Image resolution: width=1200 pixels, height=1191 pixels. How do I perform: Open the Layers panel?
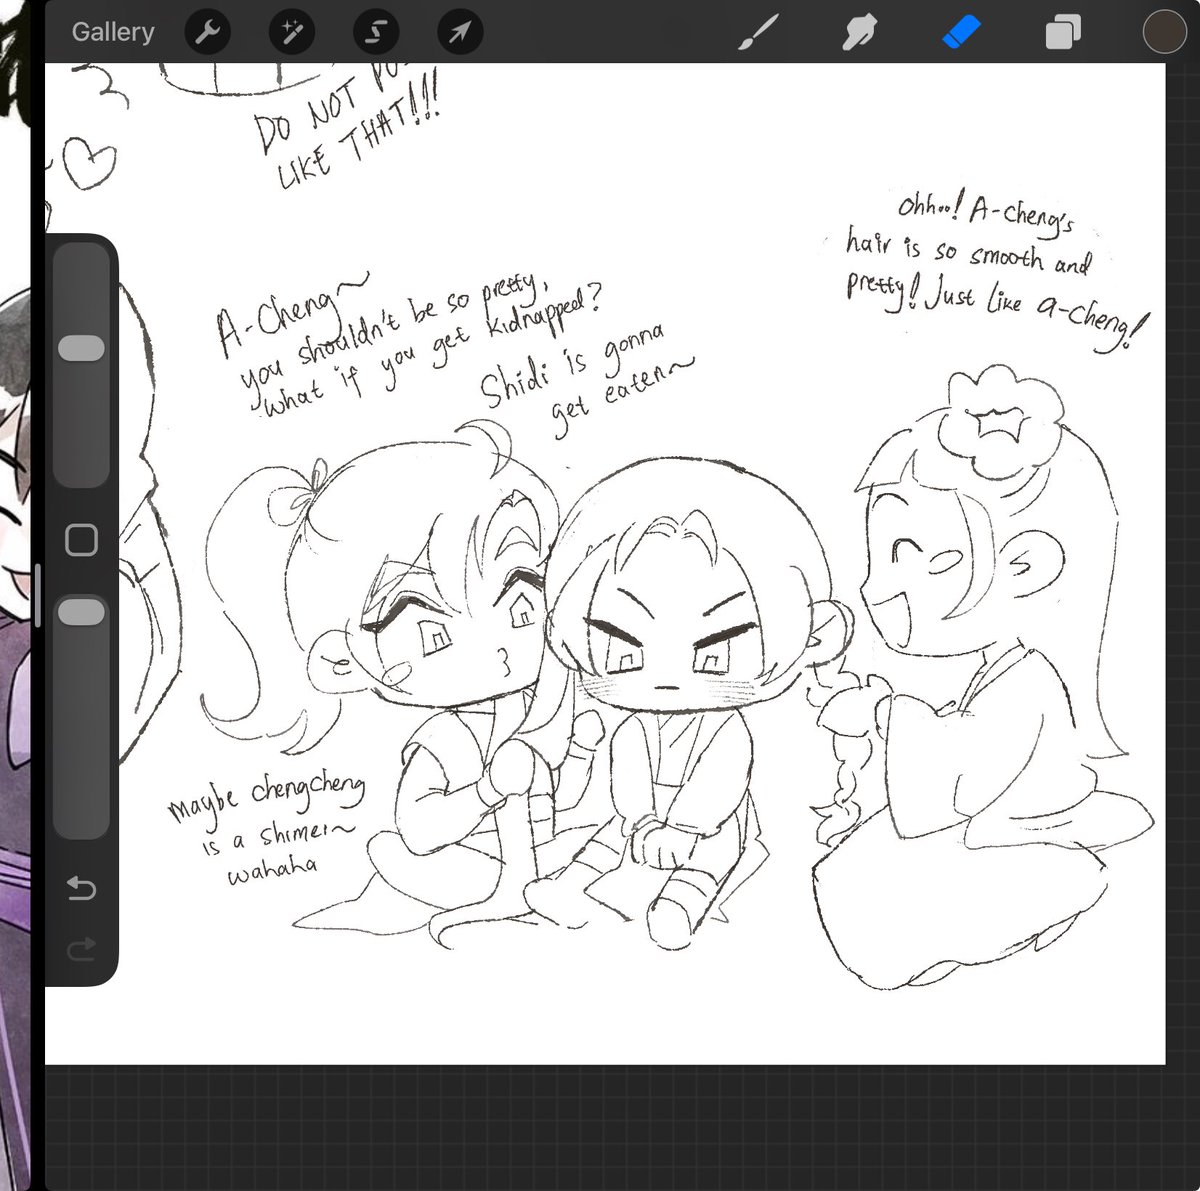coord(1063,33)
